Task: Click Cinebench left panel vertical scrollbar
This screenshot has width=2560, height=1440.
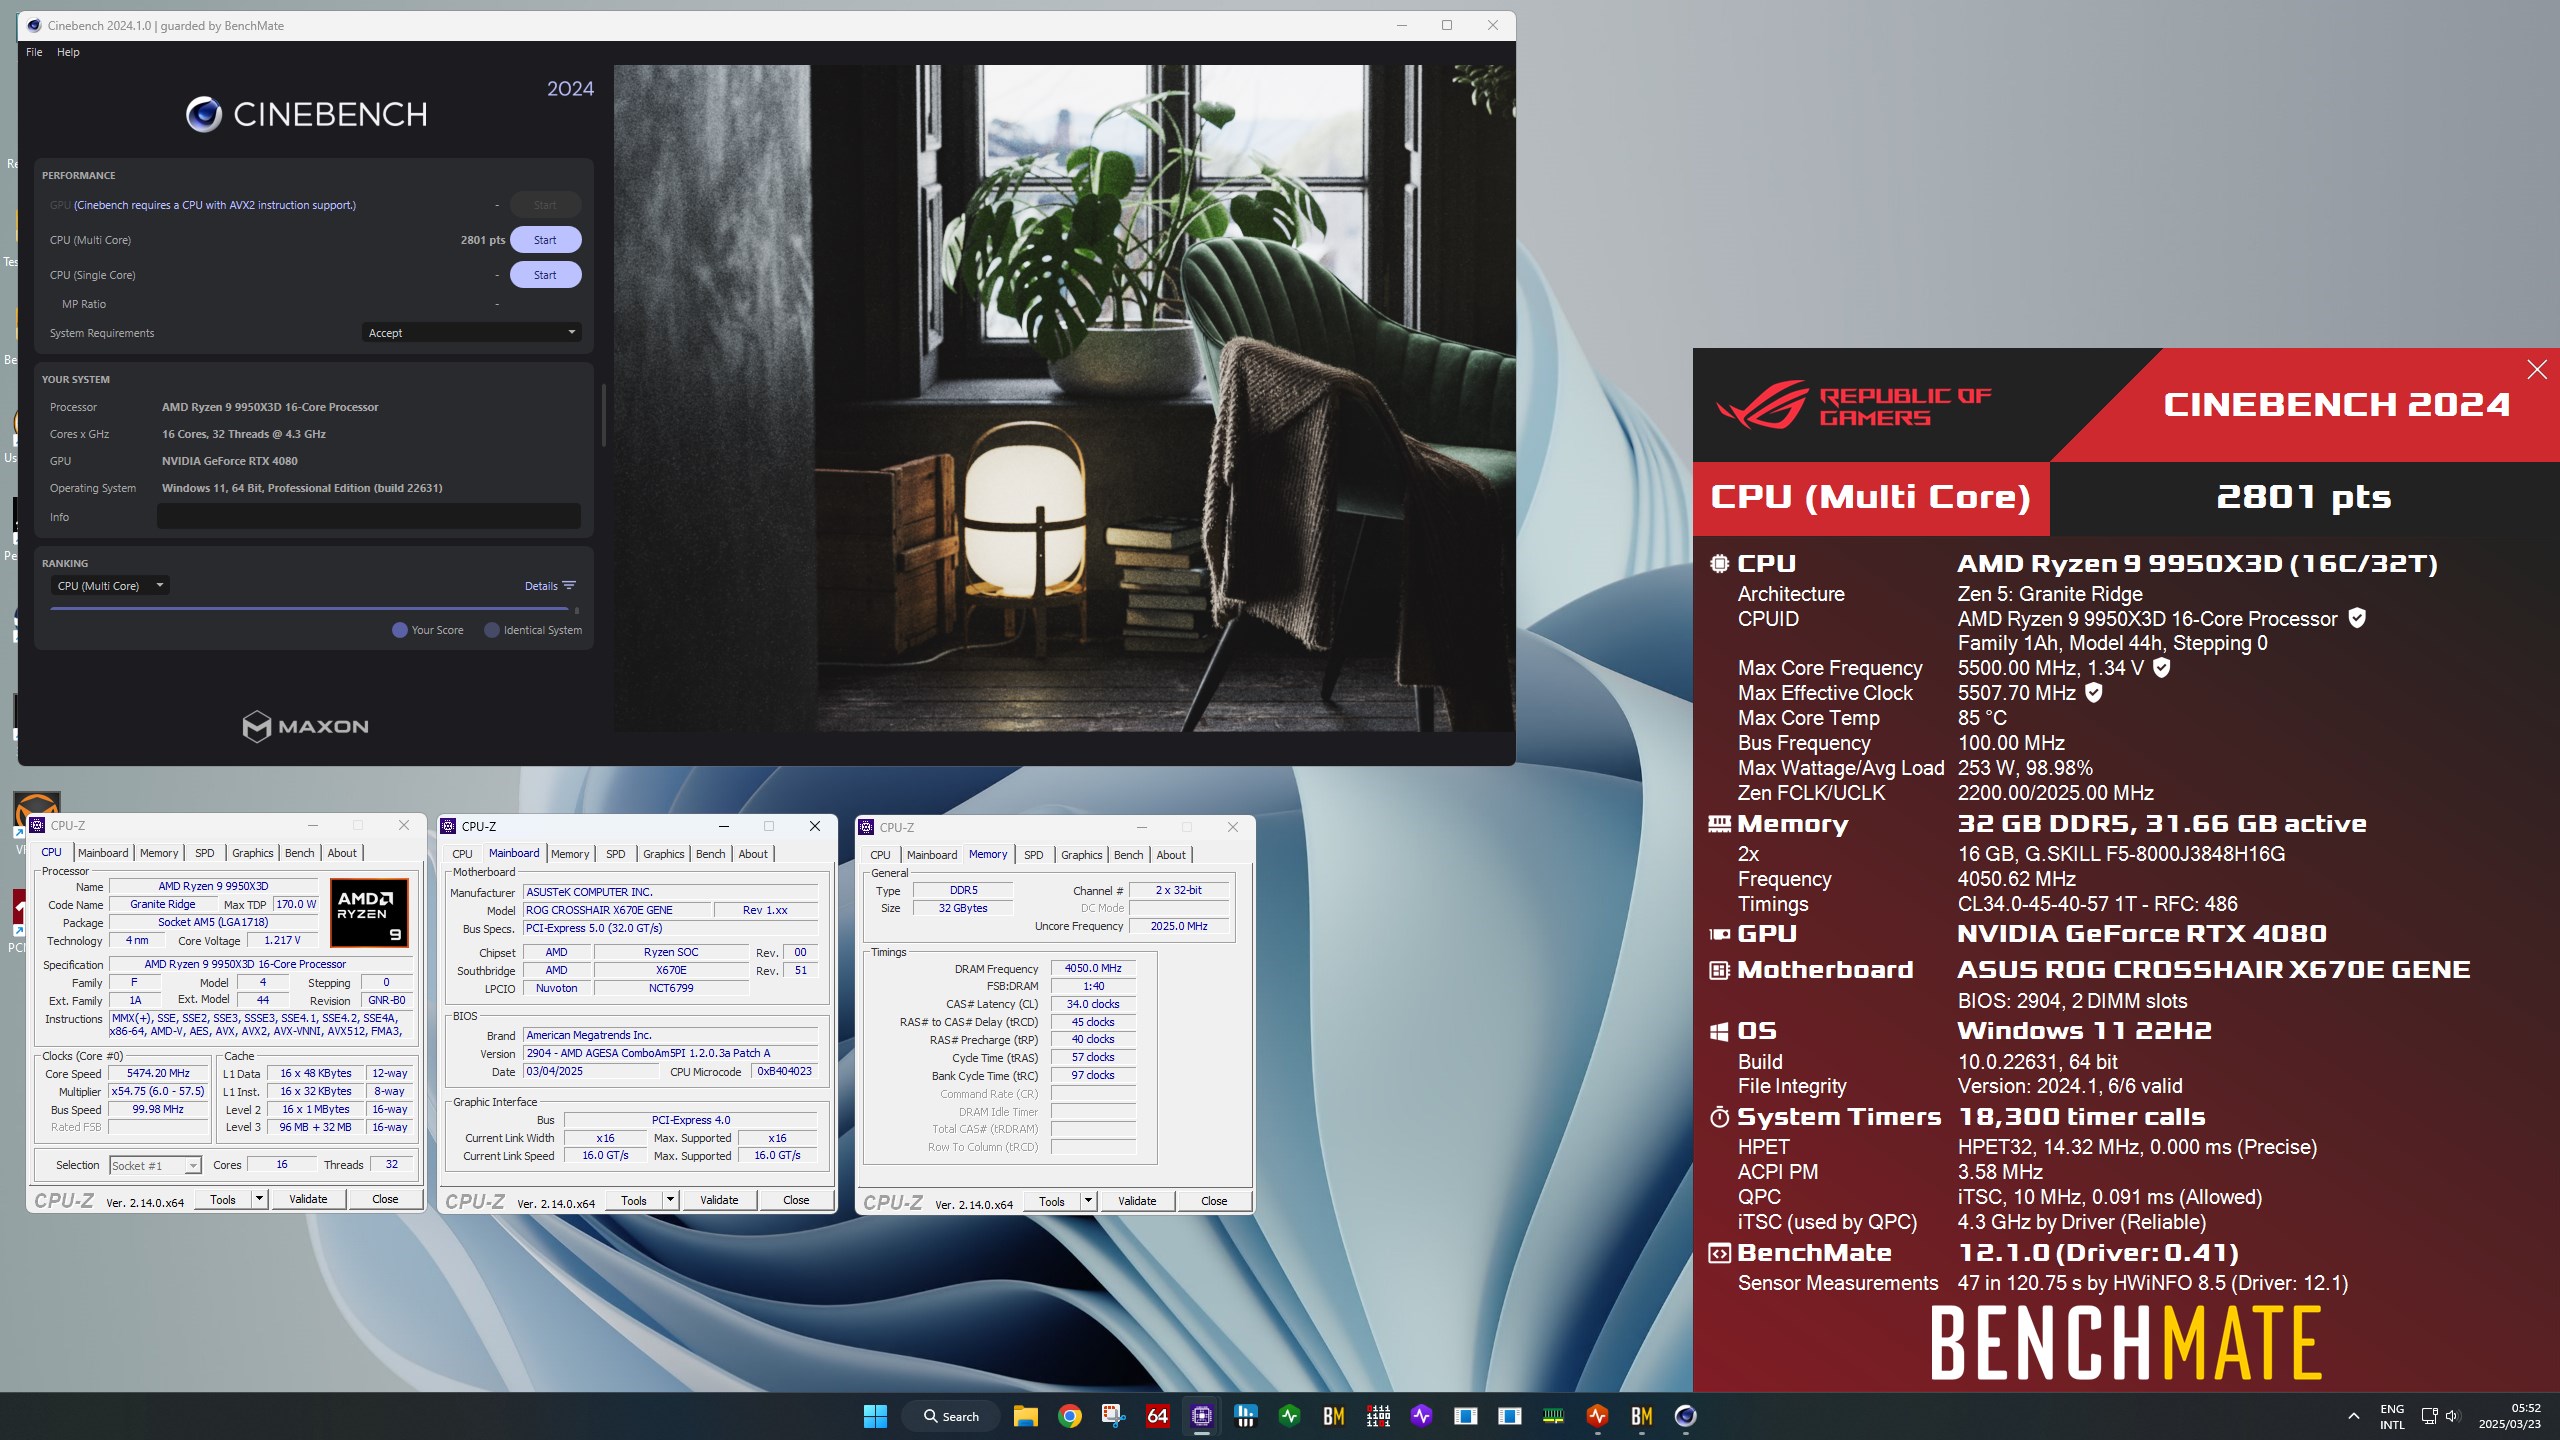Action: pos(603,414)
